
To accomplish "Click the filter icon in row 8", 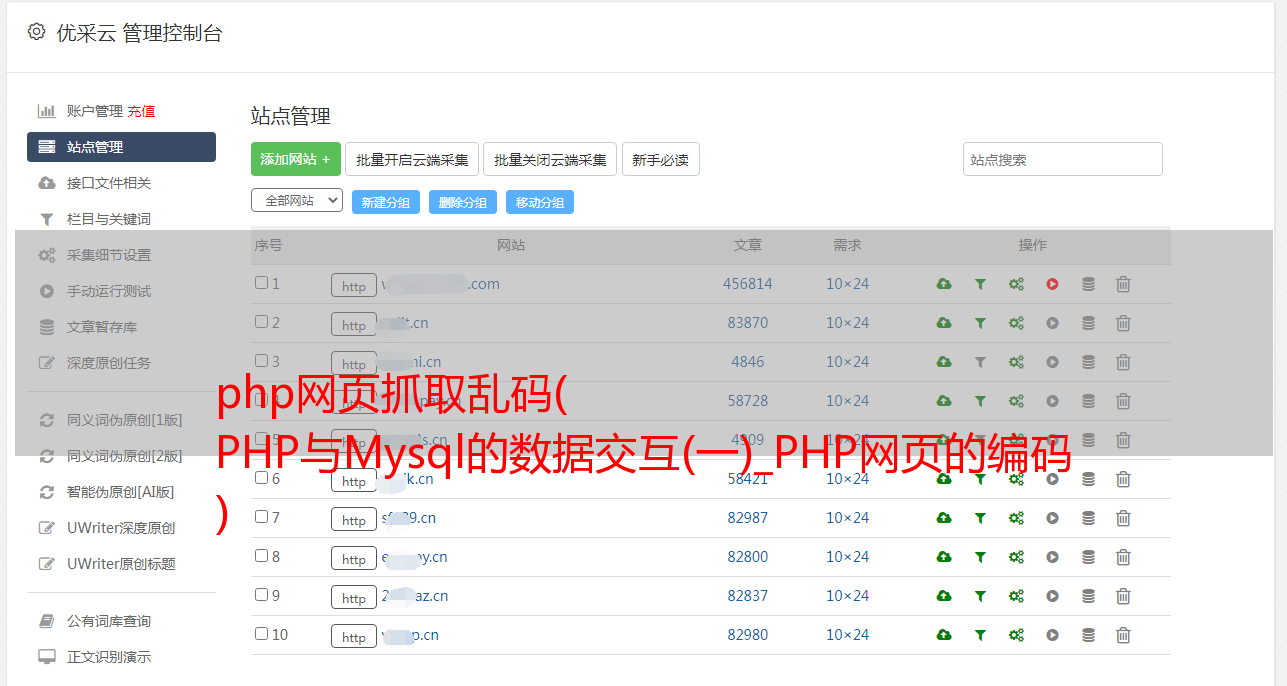I will pyautogui.click(x=980, y=557).
